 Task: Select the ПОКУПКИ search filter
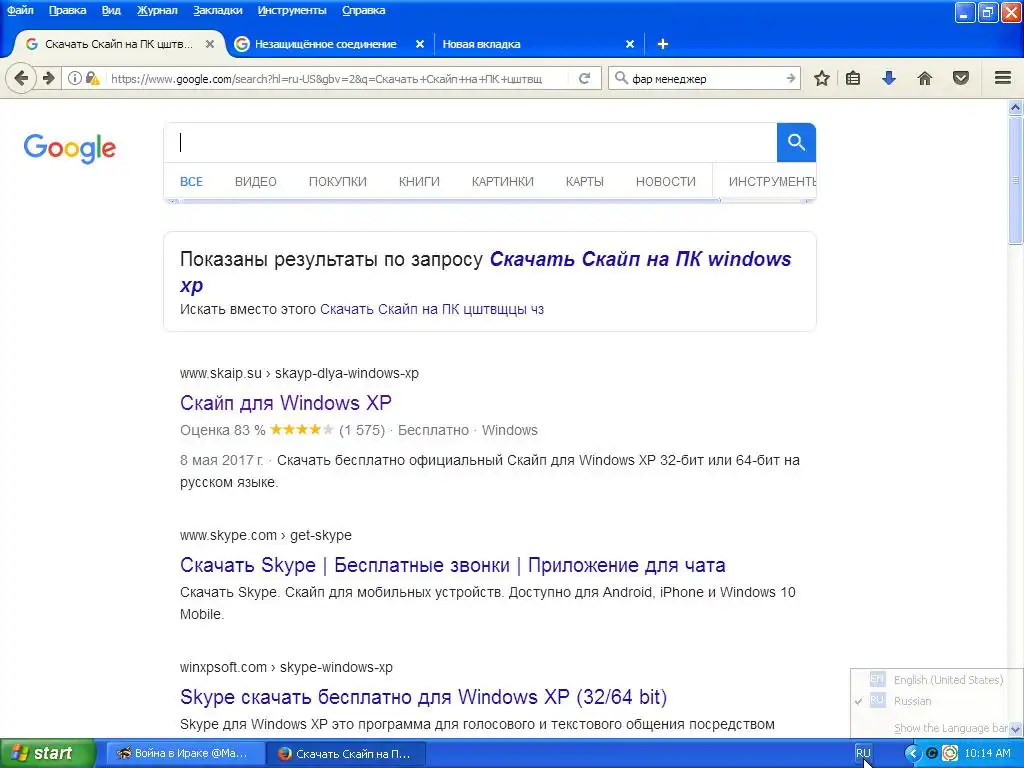(x=338, y=182)
